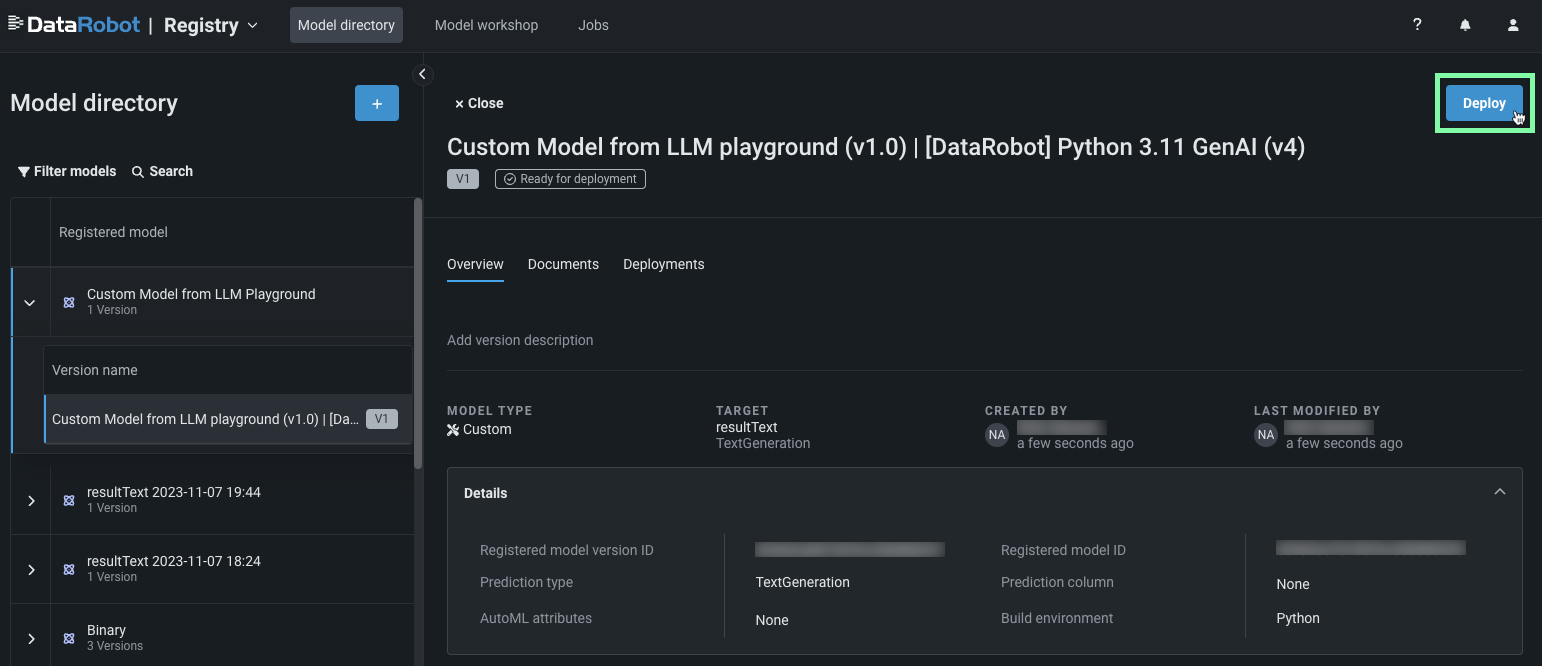Open the notifications bell icon

coord(1465,25)
